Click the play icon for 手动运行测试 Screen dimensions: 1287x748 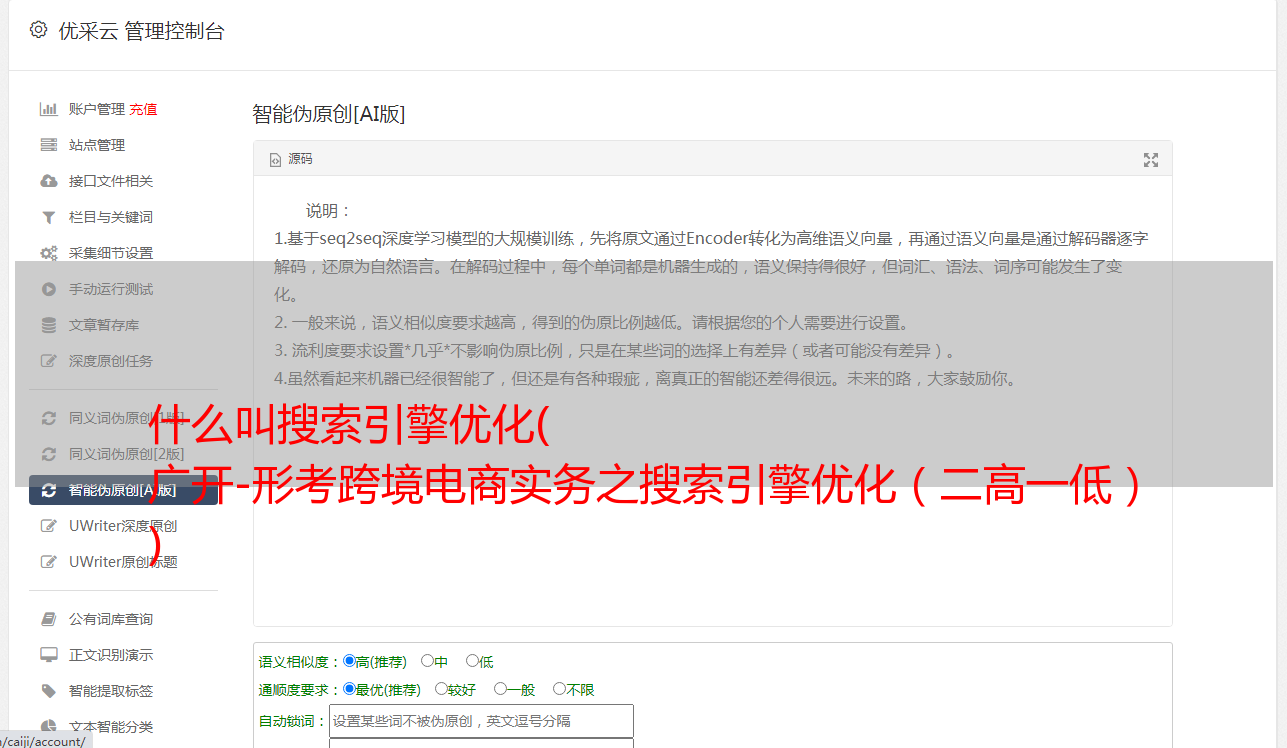pos(48,289)
